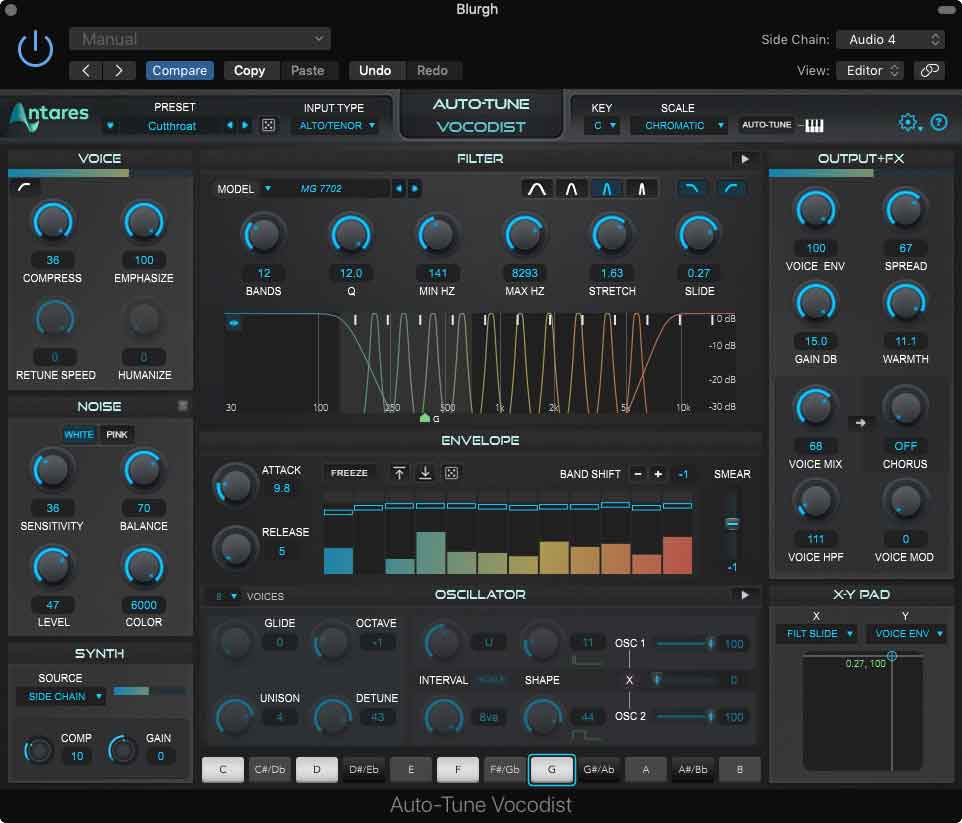This screenshot has width=962, height=823.
Task: Click the envelope import down-arrow icon
Action: [424, 471]
